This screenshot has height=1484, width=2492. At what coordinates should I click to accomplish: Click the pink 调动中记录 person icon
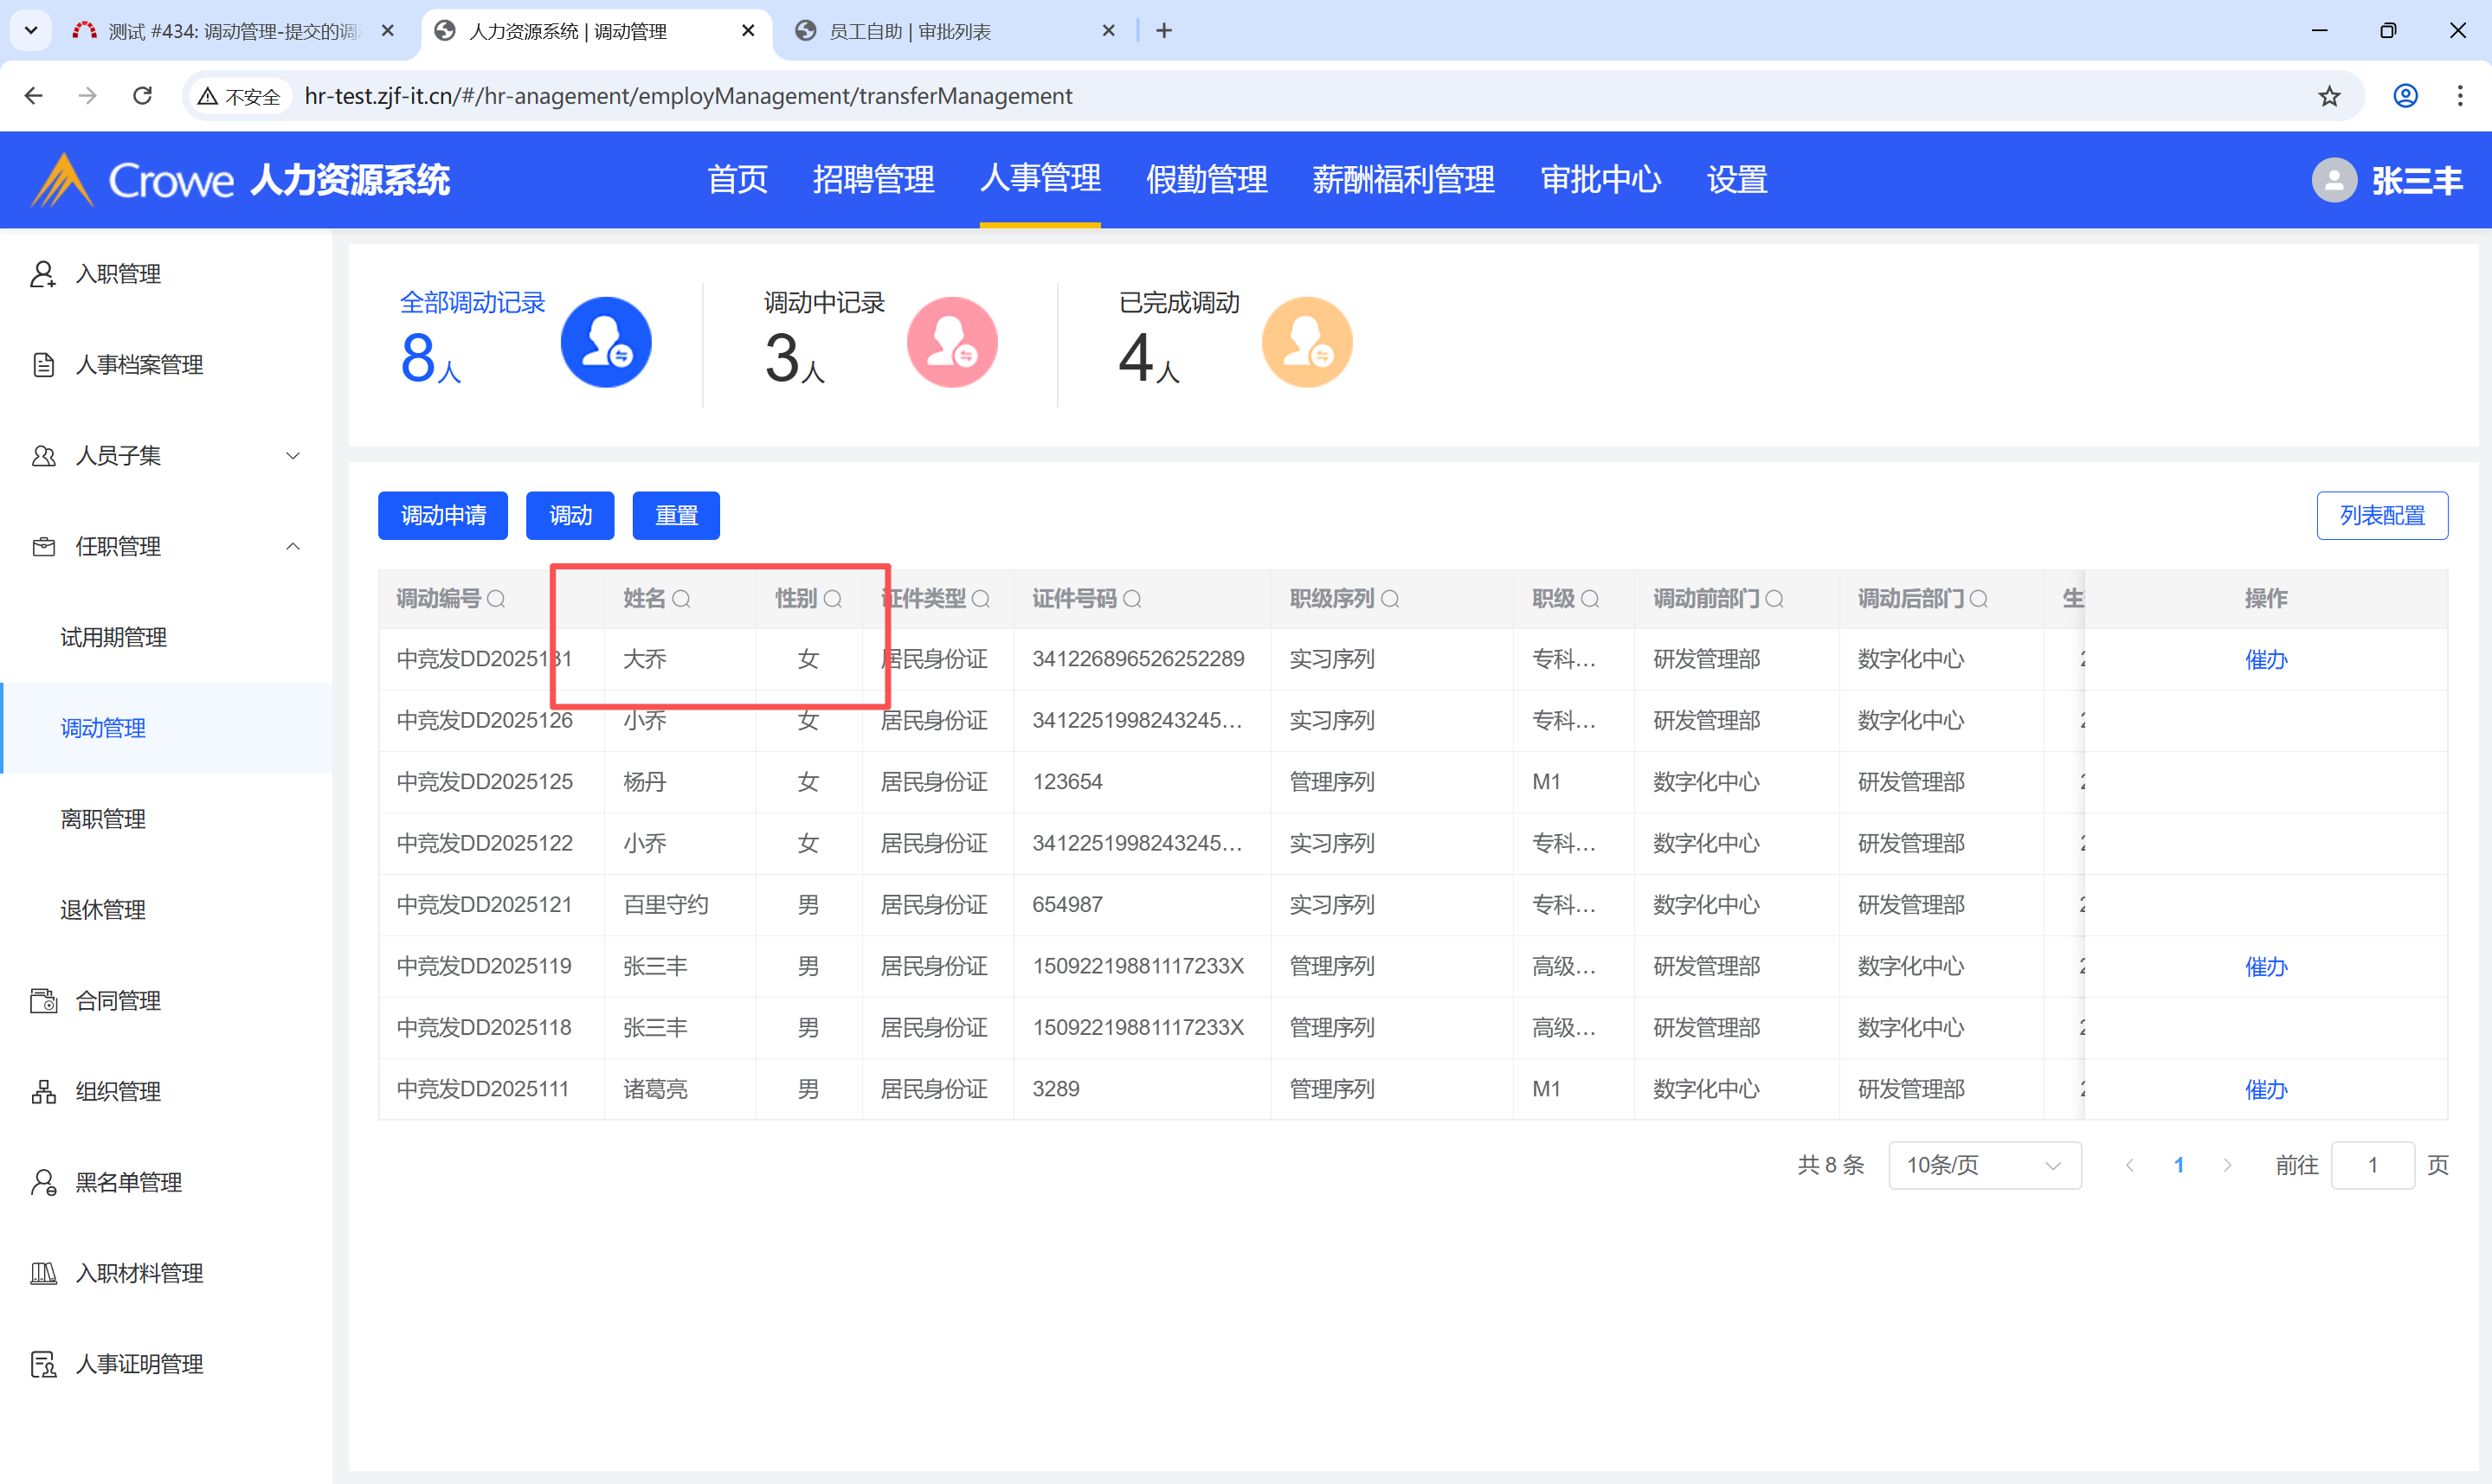(951, 342)
